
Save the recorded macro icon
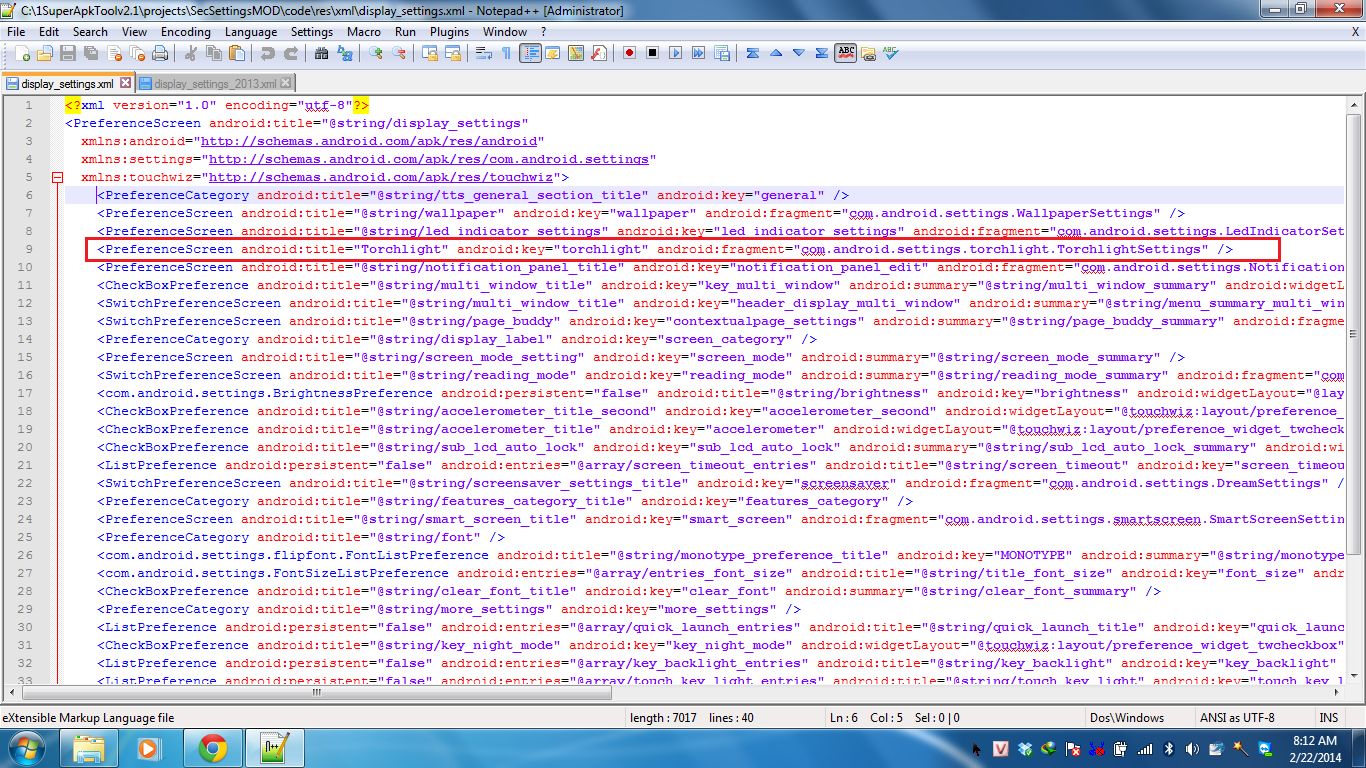721,53
